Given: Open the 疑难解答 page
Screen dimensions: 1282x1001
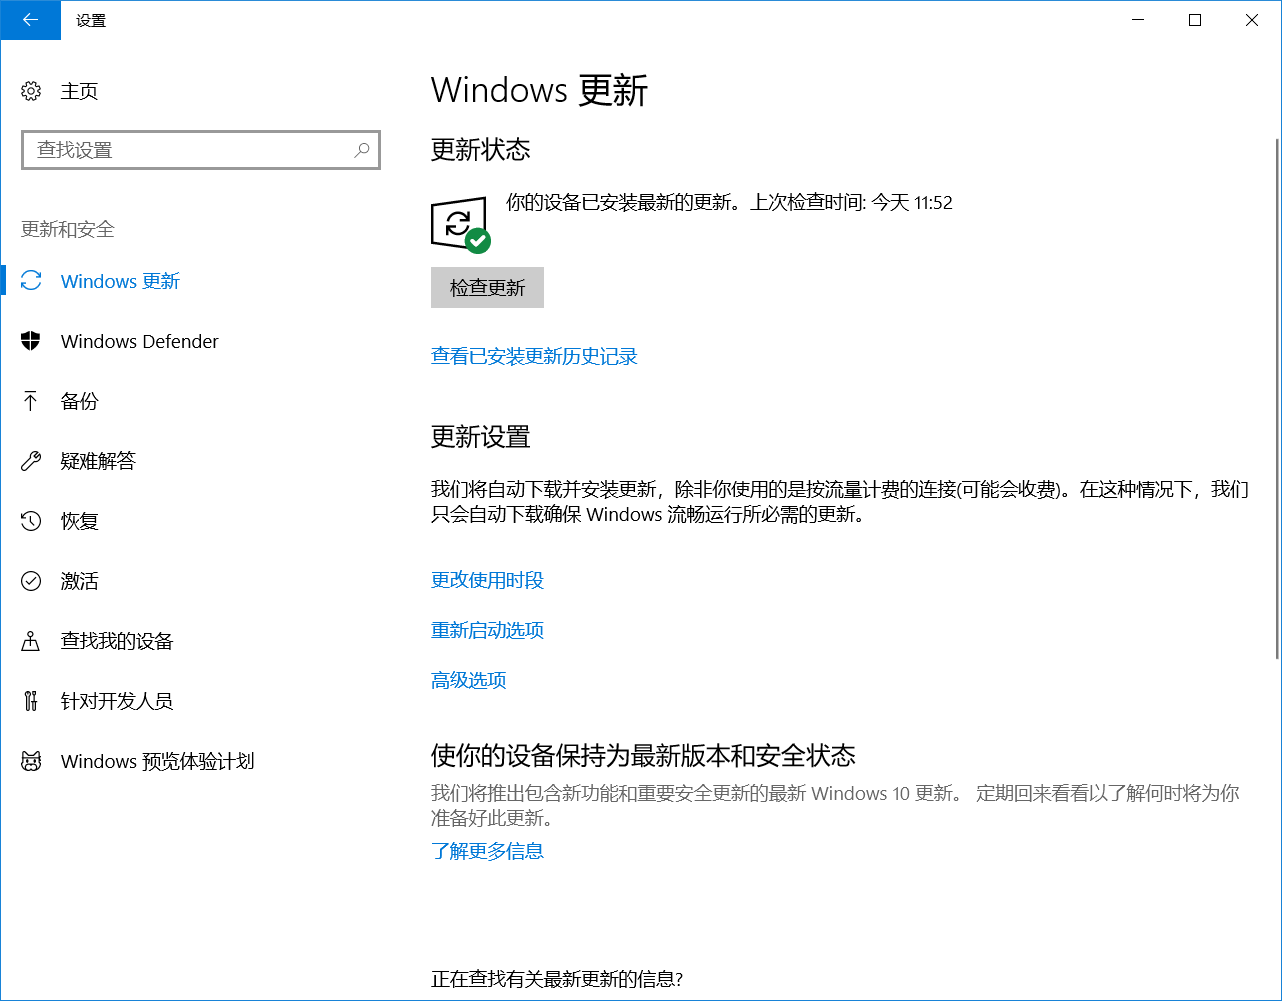Looking at the screenshot, I should [200, 461].
